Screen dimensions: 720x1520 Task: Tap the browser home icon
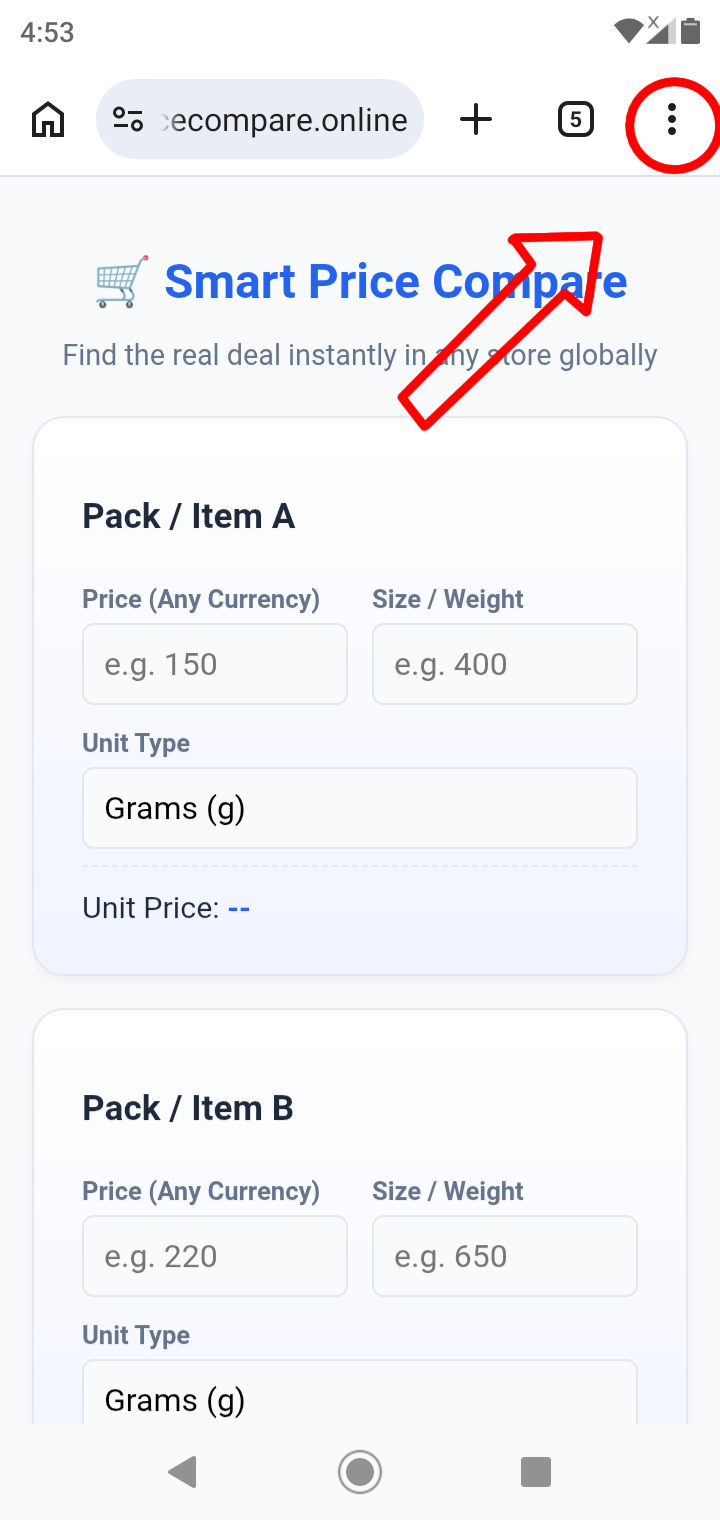(x=48, y=121)
